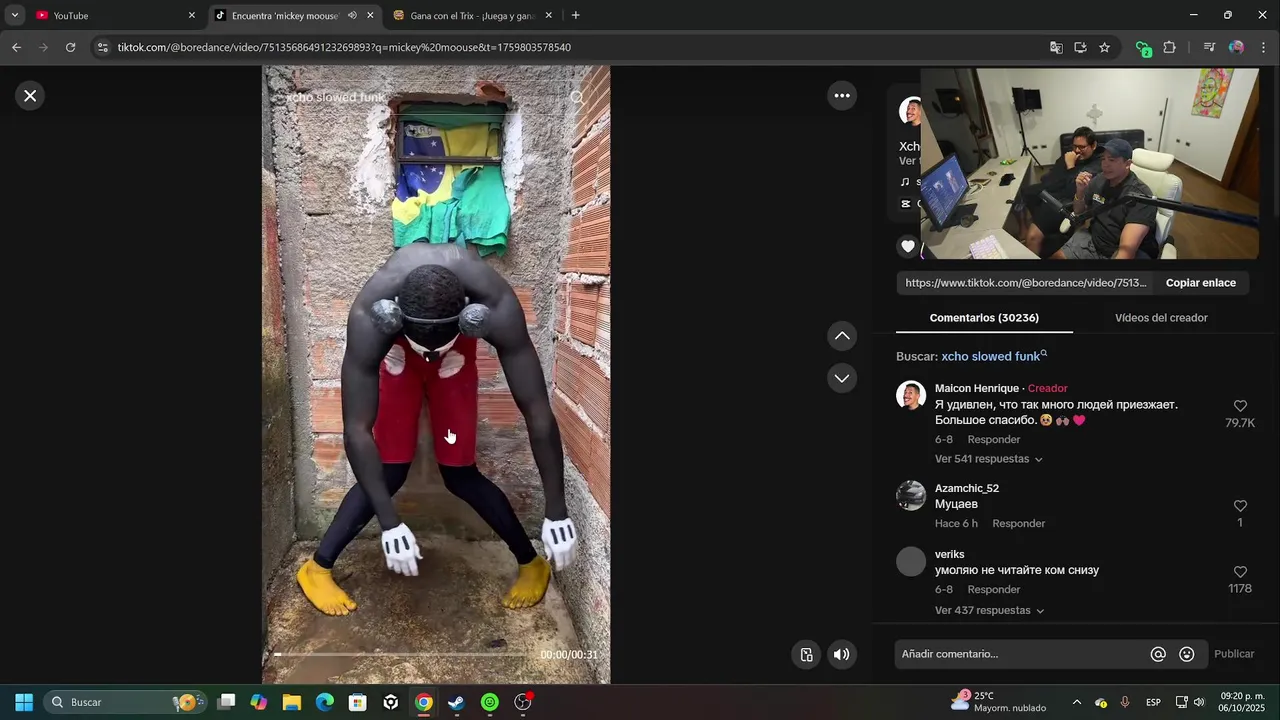Click the install app icon in the address bar

1080,47
